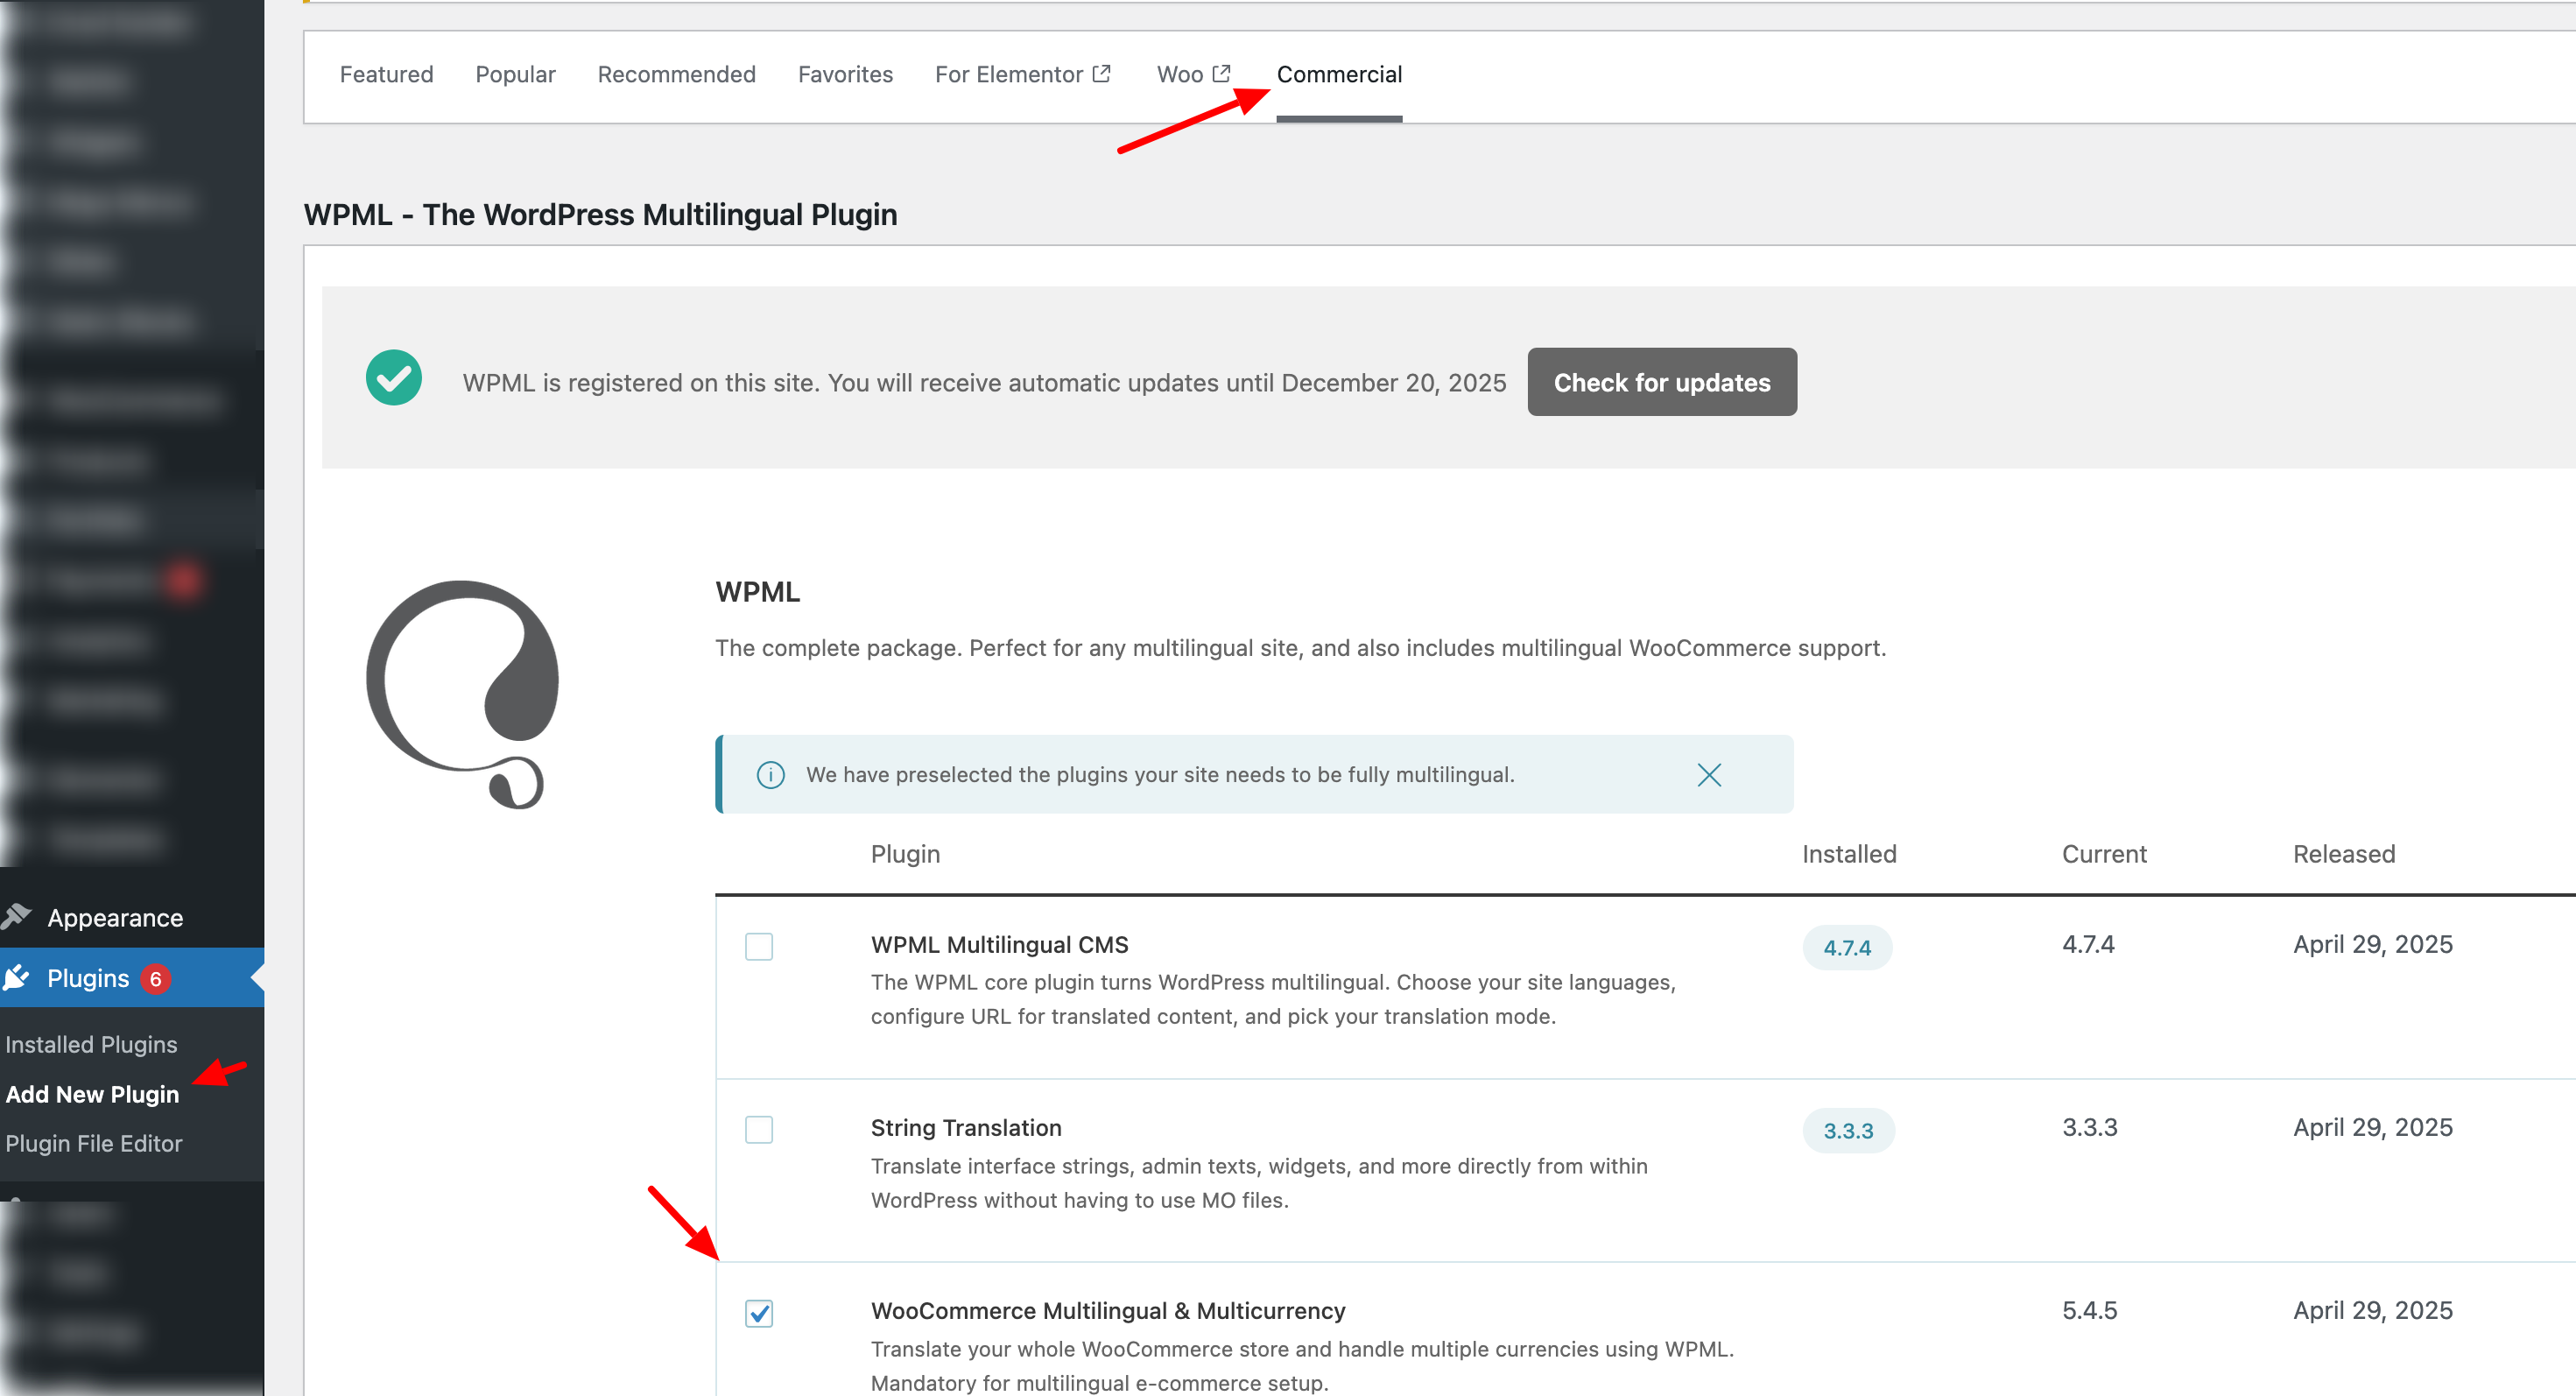The image size is (2576, 1396).
Task: Open Installed Plugins submenu item
Action: coord(91,1044)
